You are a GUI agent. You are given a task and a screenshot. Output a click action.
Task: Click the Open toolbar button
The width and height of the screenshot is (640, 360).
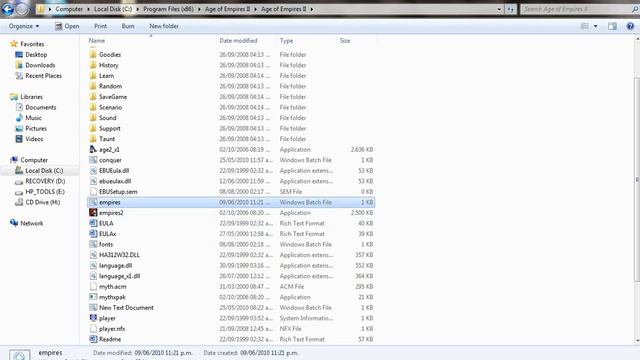[x=67, y=26]
